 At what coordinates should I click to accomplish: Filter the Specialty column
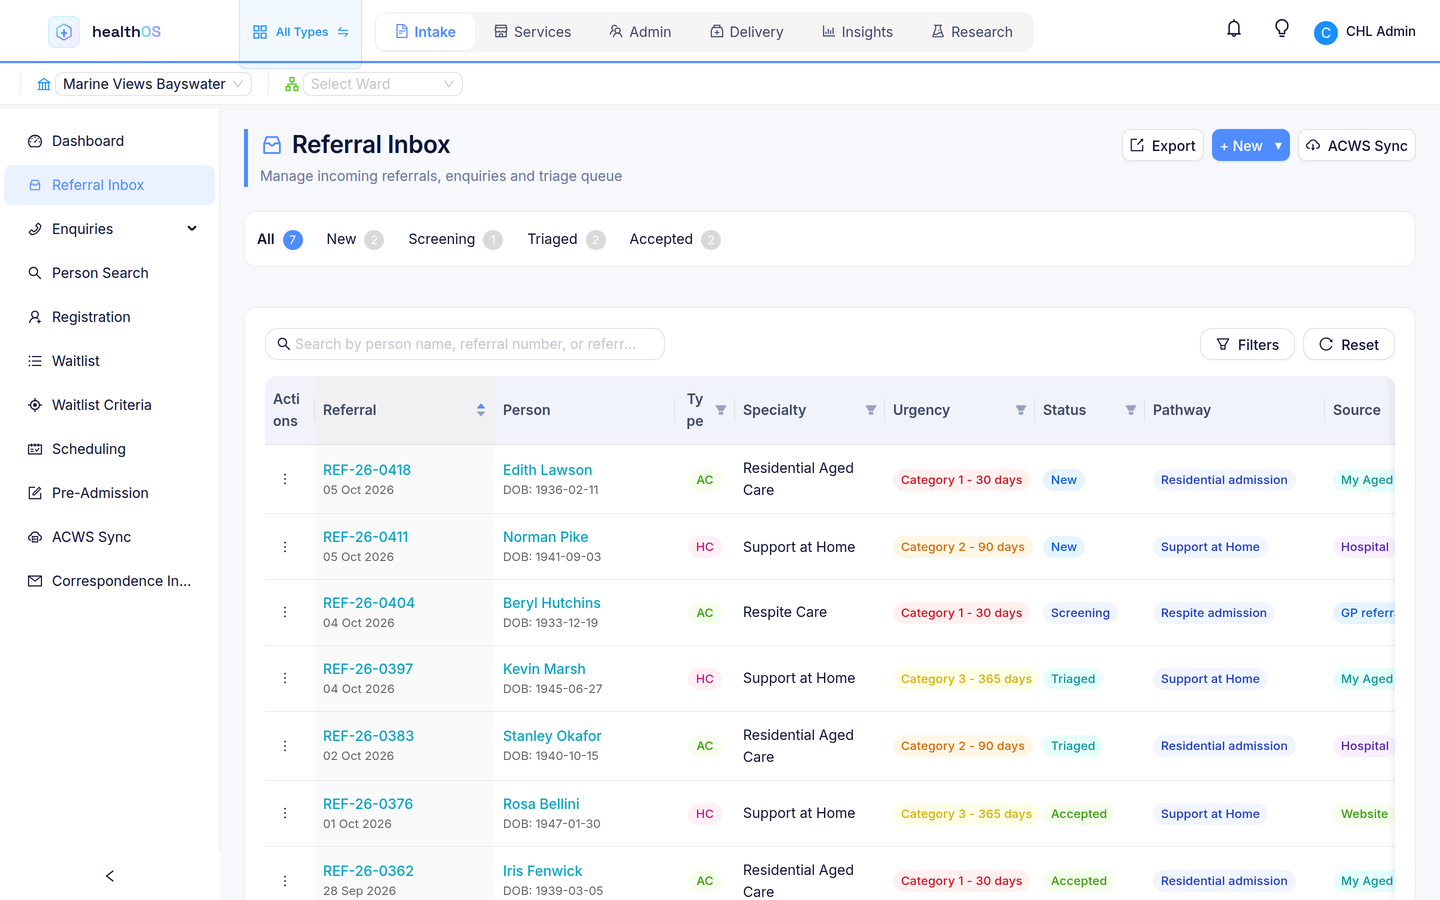(x=871, y=410)
